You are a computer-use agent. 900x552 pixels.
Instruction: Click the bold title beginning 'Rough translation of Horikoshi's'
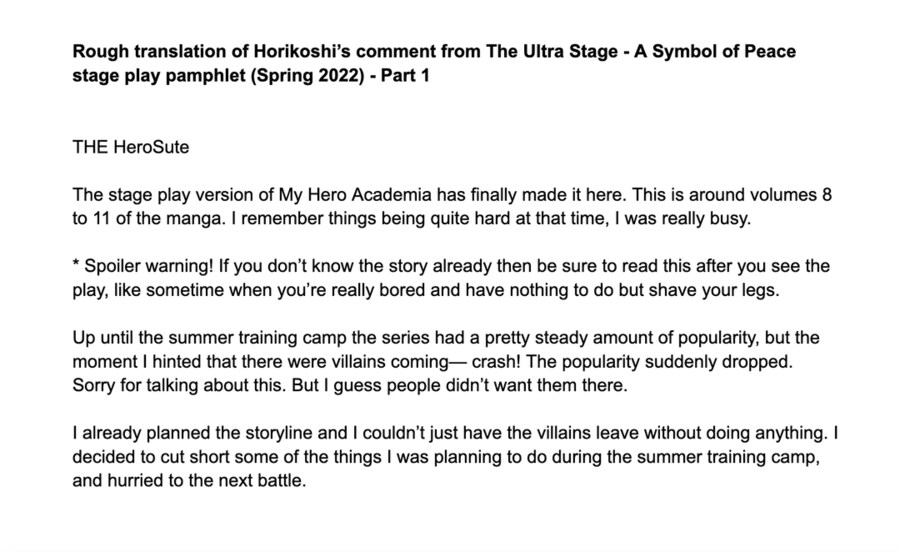click(434, 63)
